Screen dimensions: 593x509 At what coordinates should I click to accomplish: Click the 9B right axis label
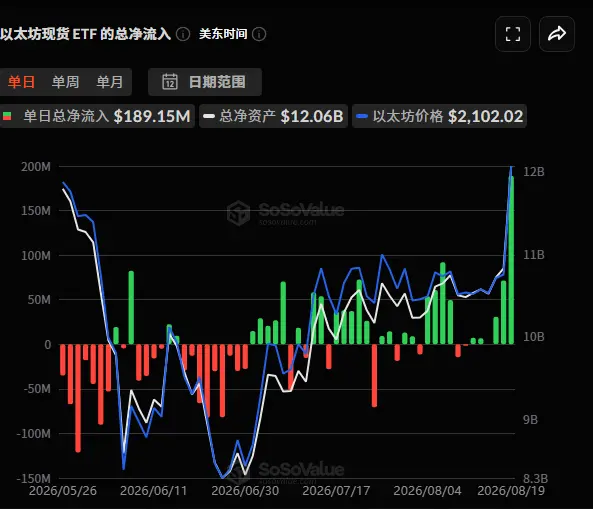click(530, 420)
